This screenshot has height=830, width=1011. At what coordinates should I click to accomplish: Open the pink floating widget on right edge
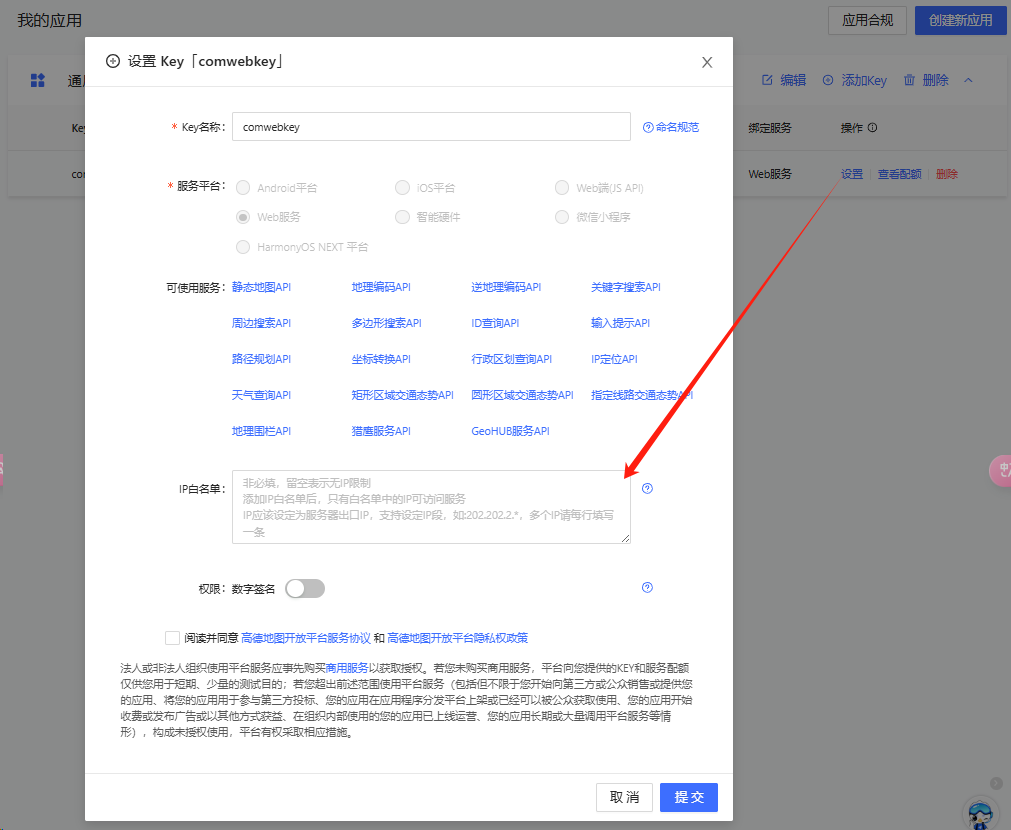click(x=1001, y=471)
